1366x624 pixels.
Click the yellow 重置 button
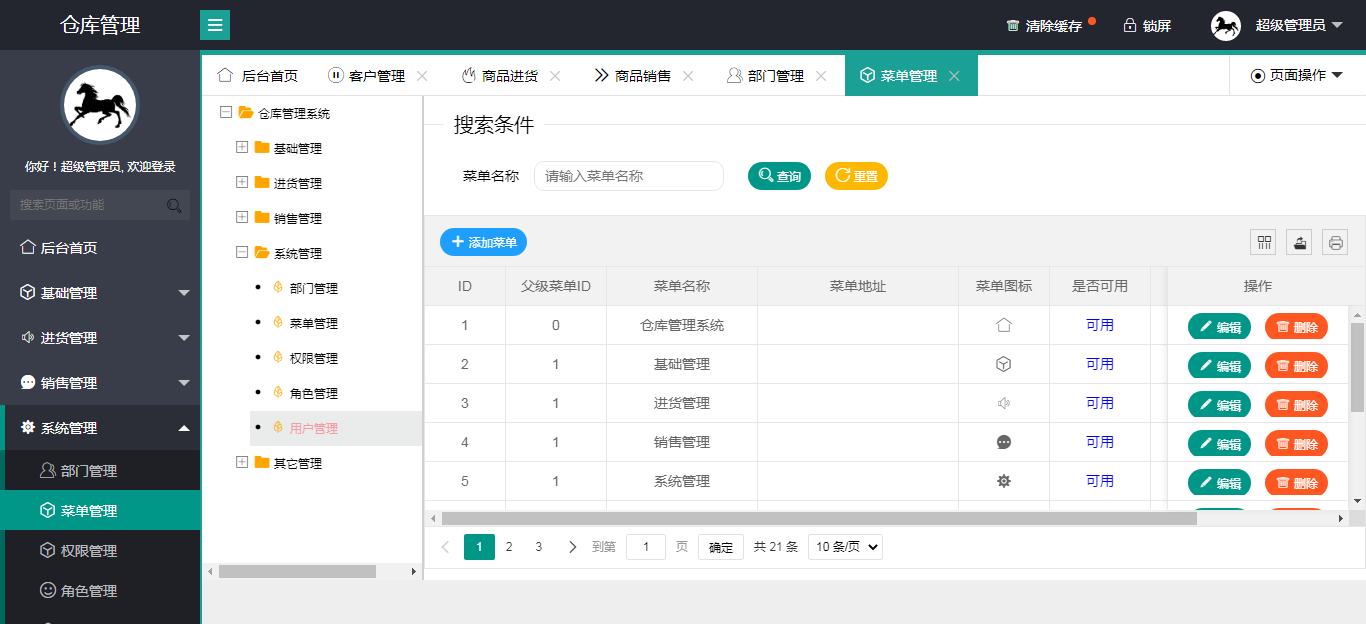(x=856, y=176)
